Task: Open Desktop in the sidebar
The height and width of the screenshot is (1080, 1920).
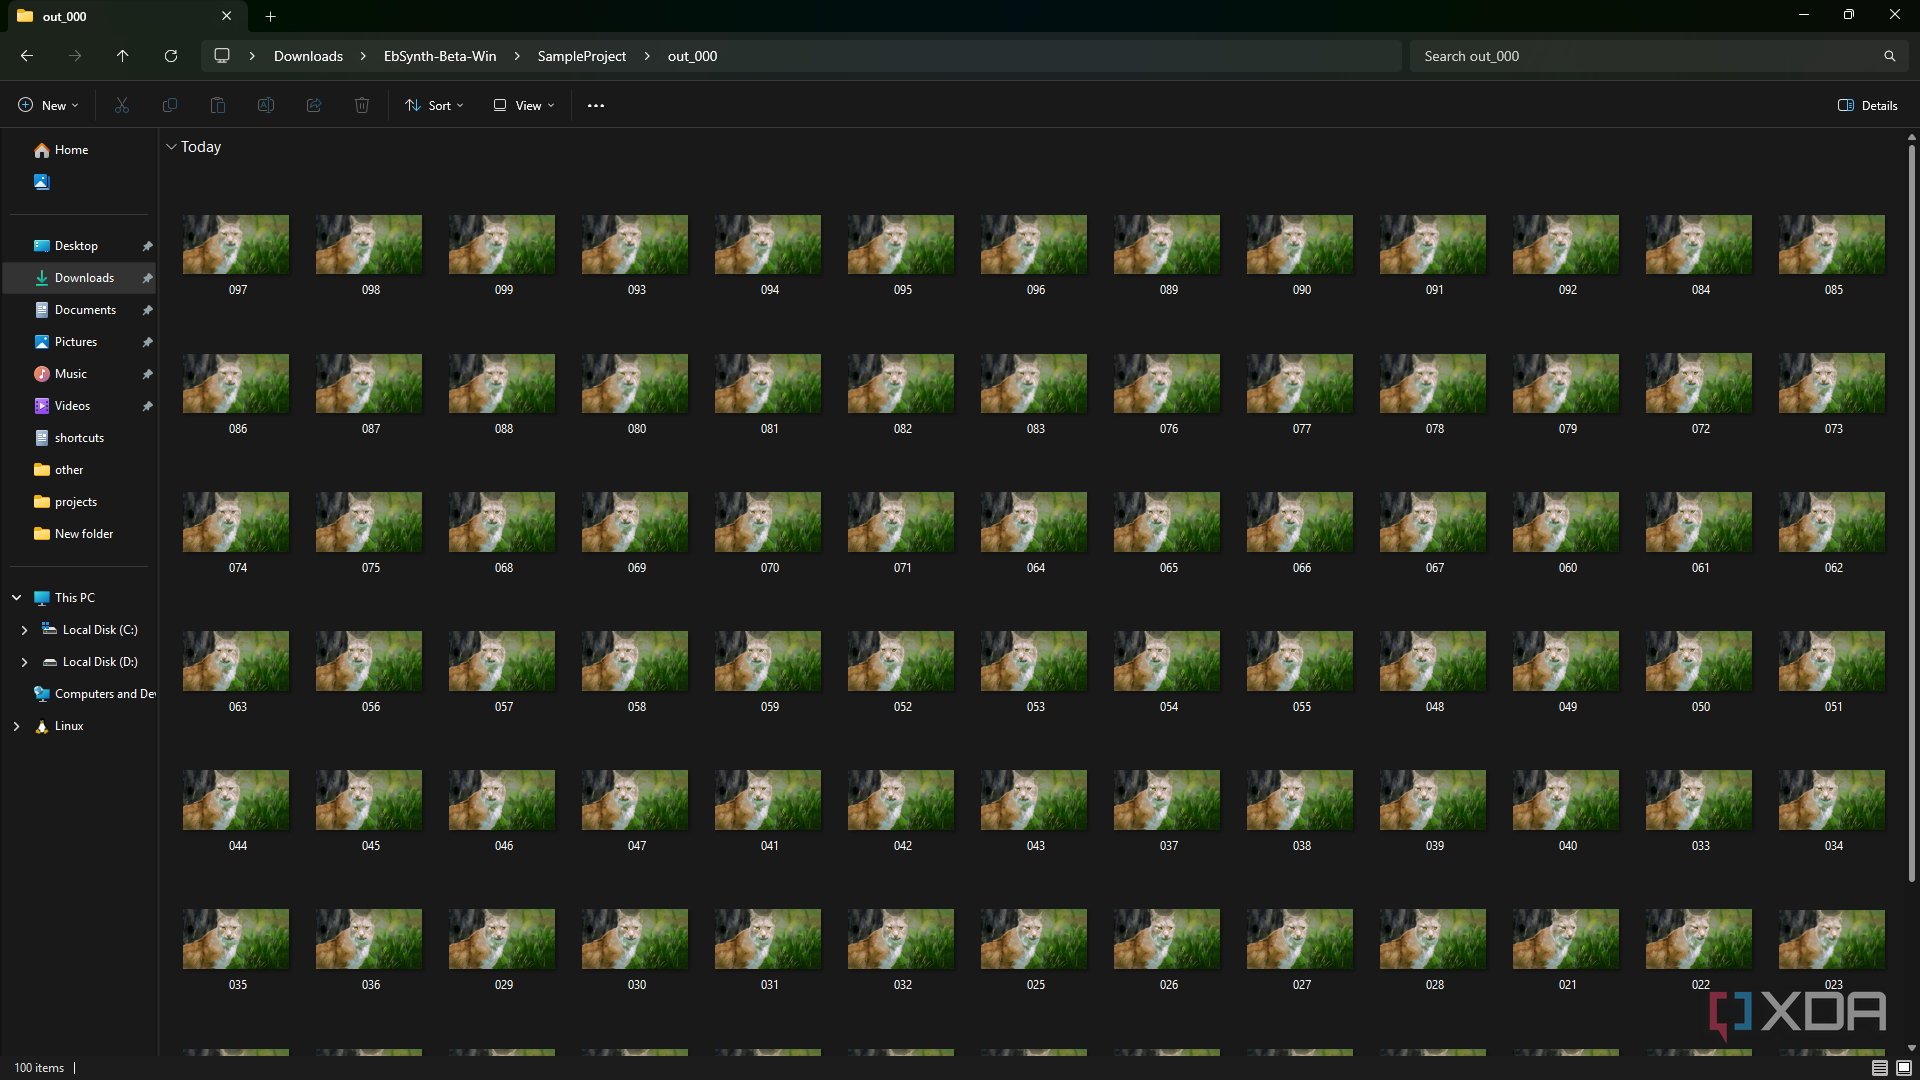Action: pos(76,246)
